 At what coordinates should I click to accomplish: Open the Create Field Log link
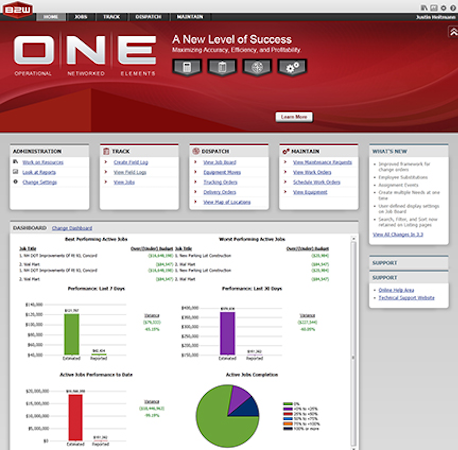pyautogui.click(x=131, y=162)
